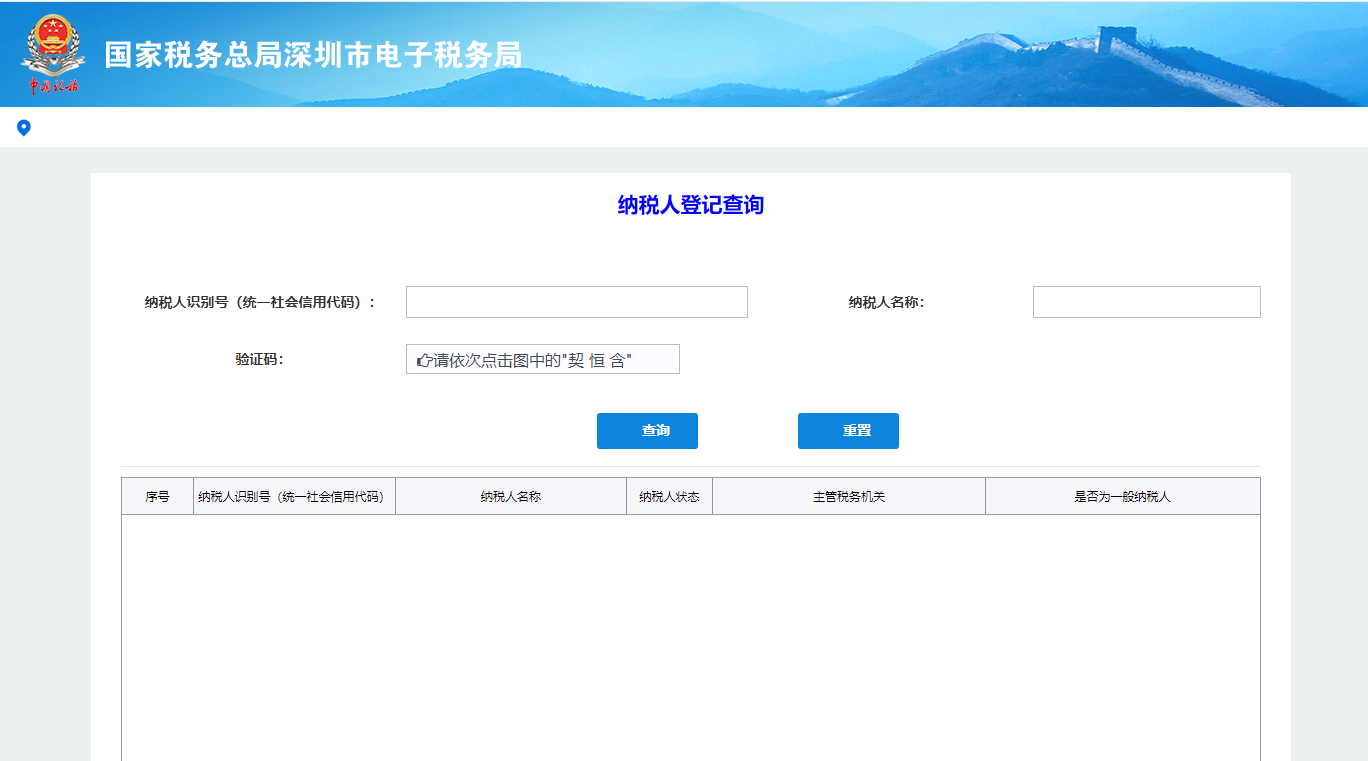Click the 是否为一般纳税人 column header
This screenshot has height=761, width=1368.
1122,495
